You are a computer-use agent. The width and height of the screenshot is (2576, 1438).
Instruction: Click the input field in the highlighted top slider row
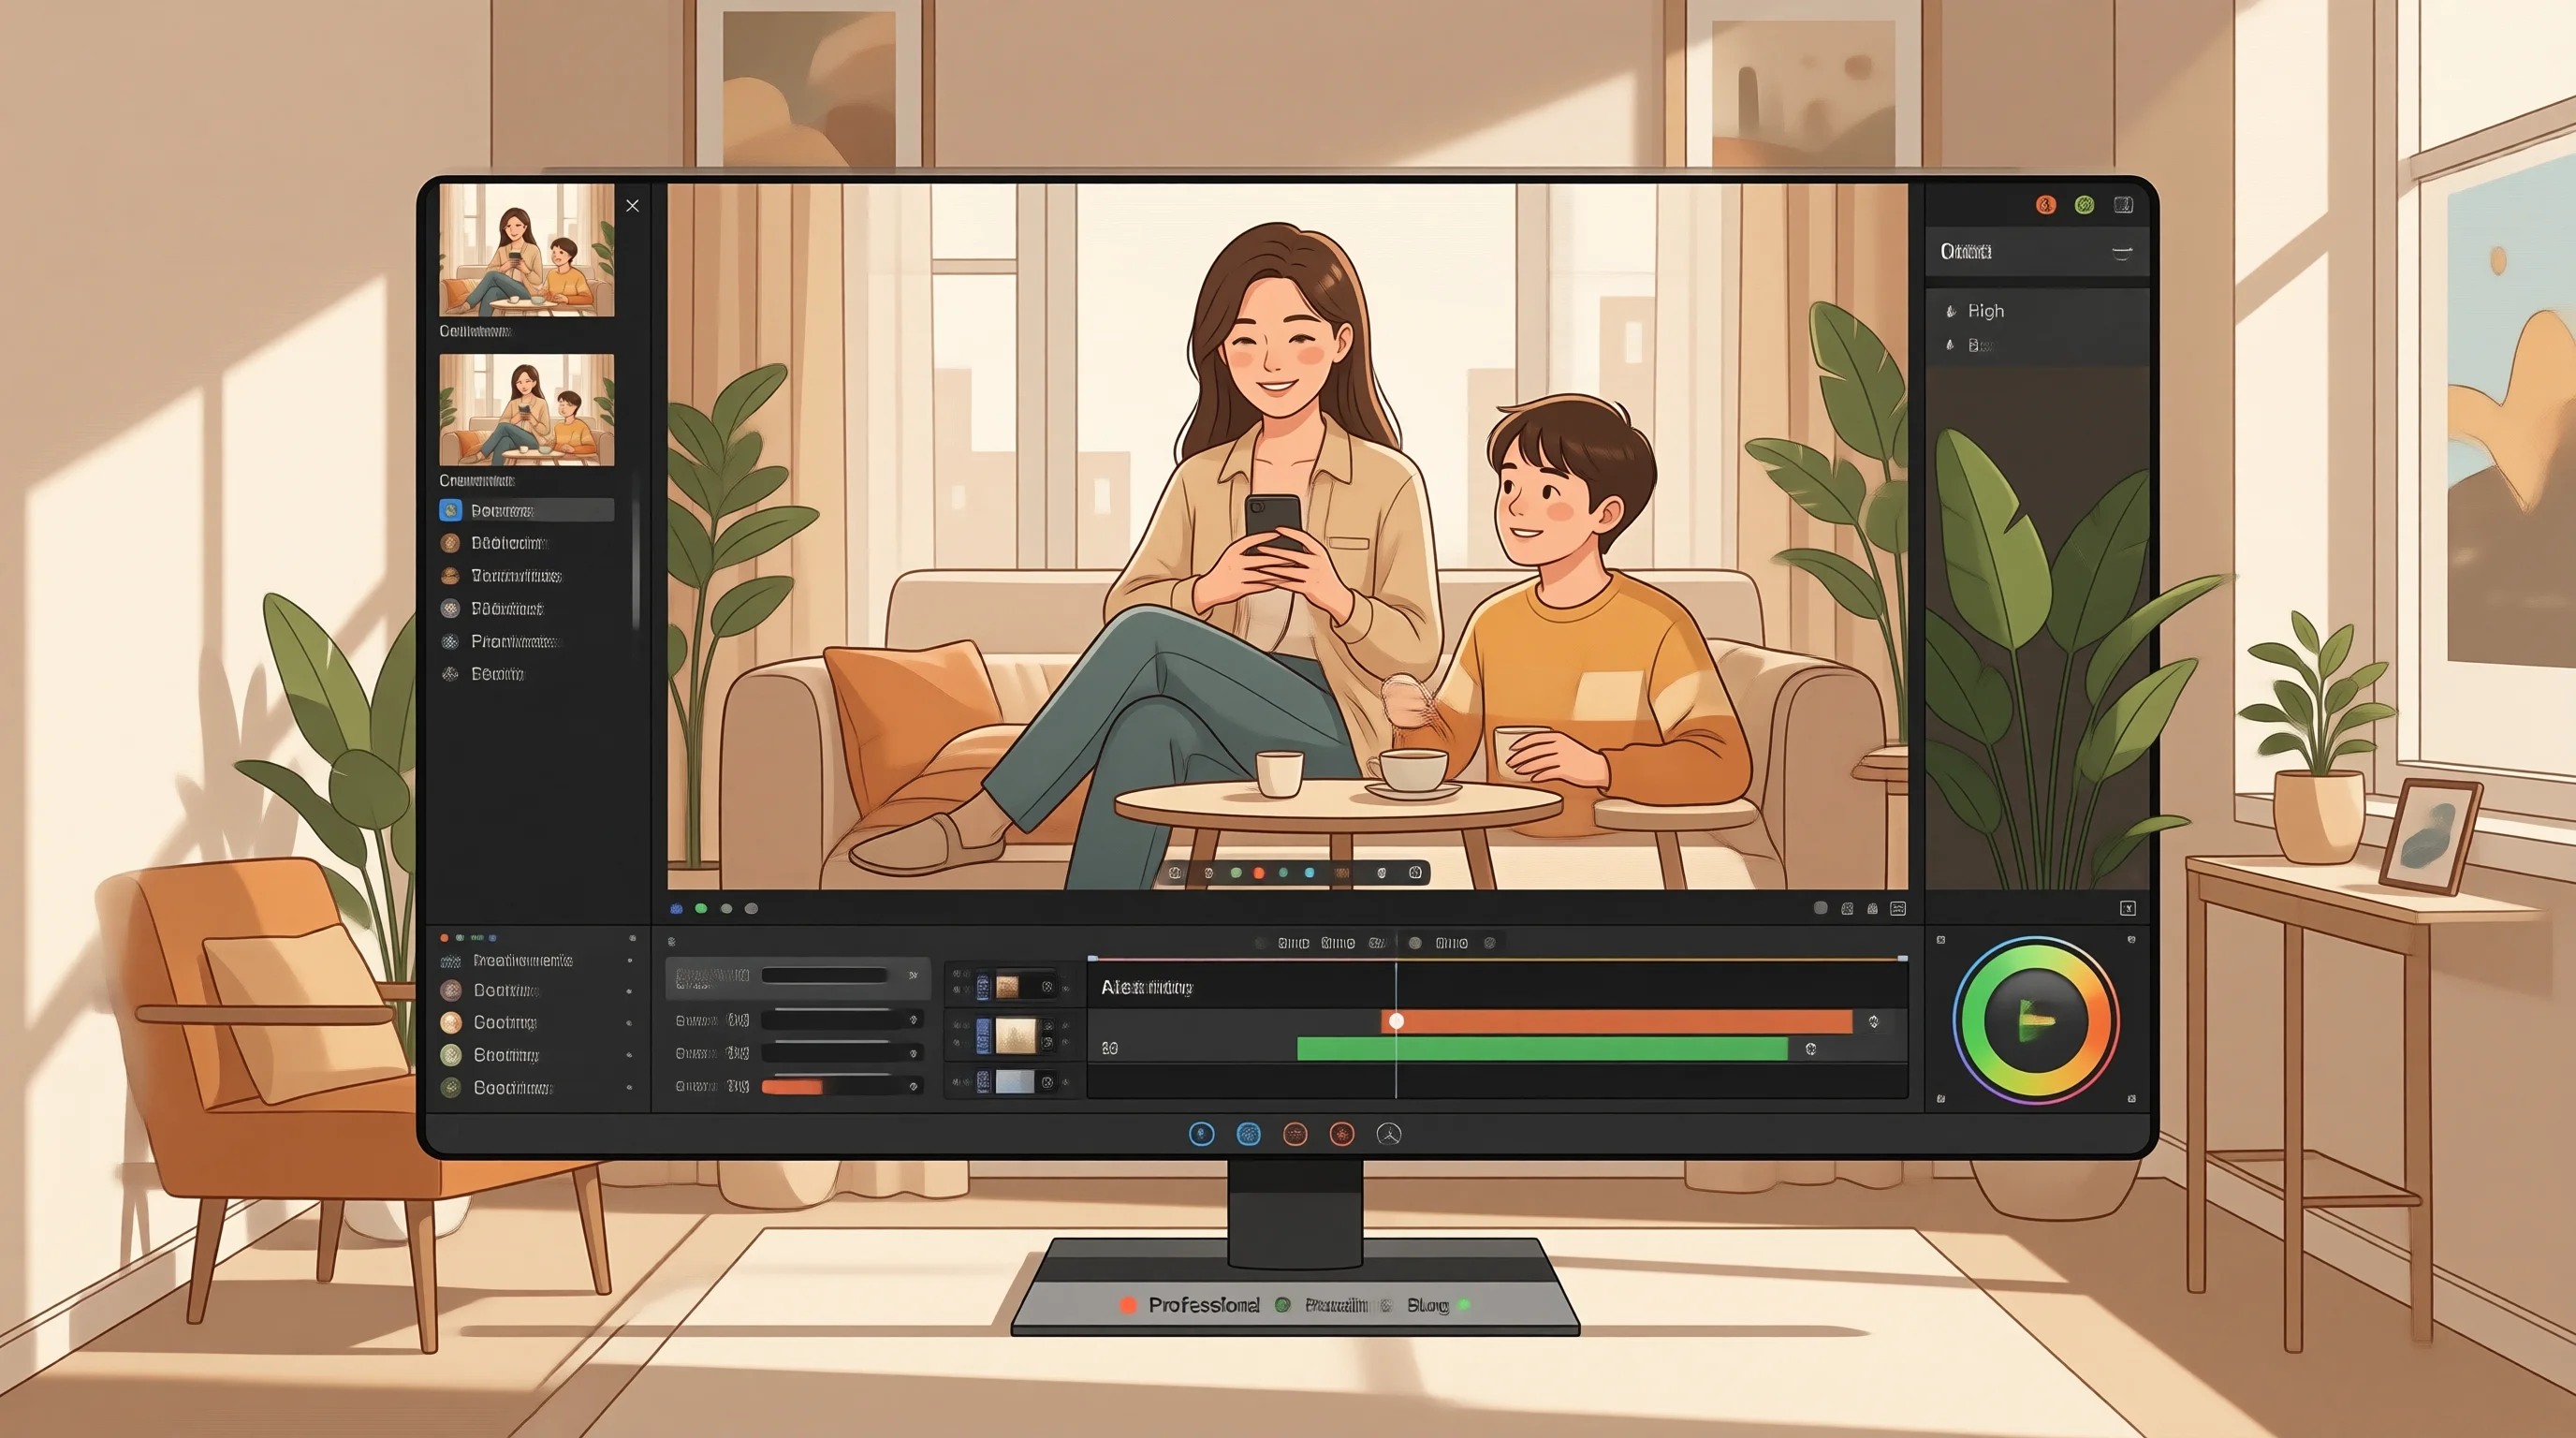825,975
